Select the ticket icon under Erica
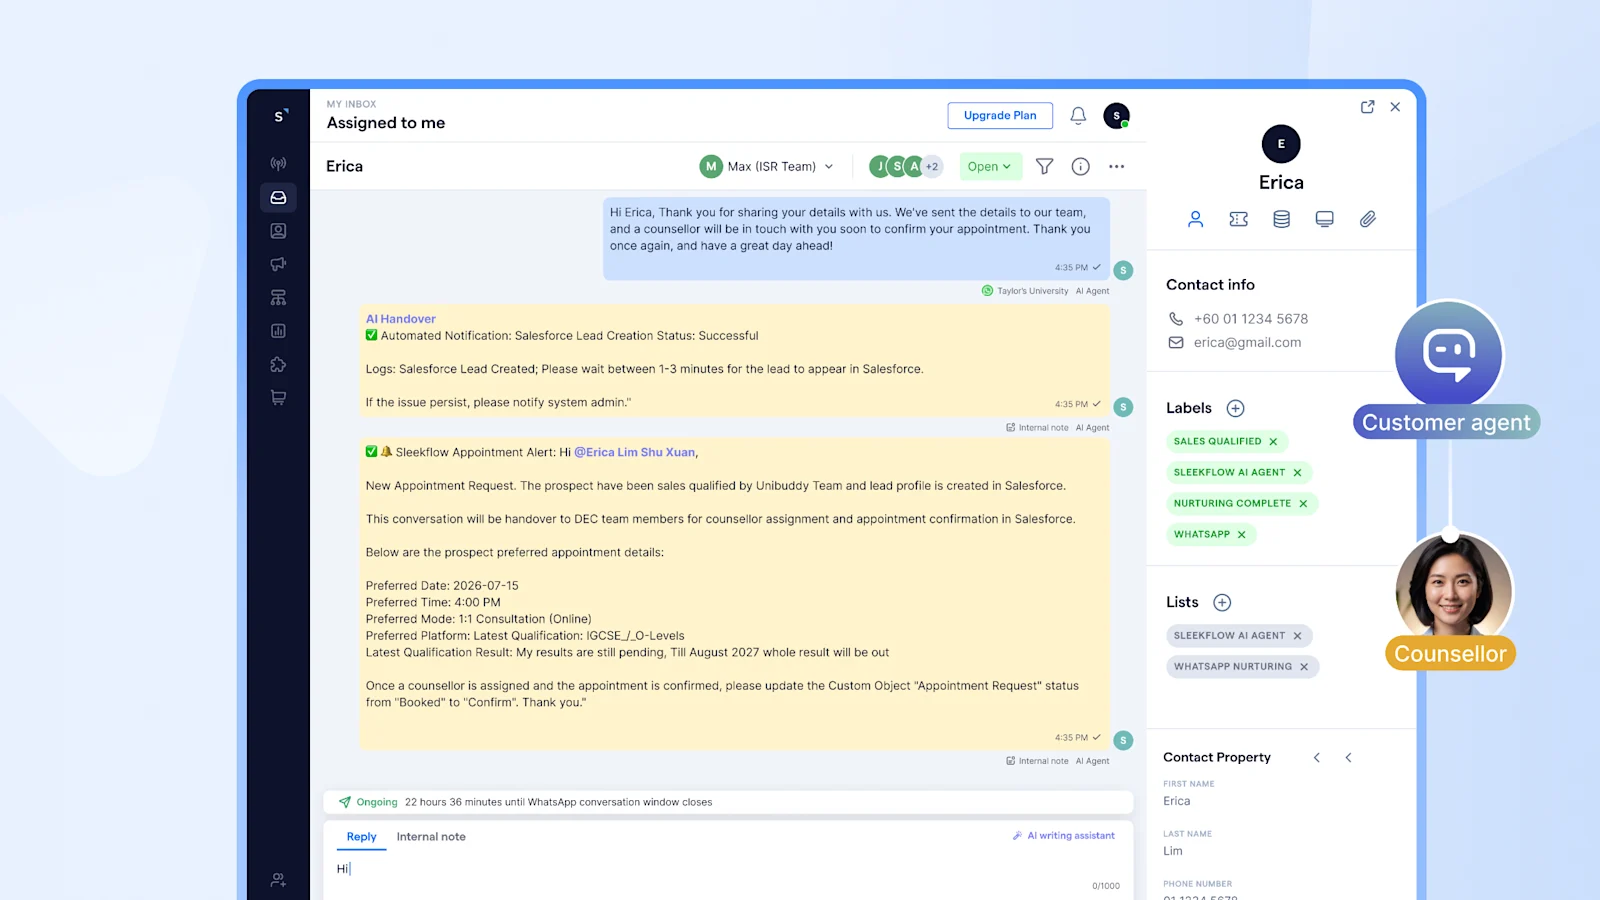 point(1238,219)
